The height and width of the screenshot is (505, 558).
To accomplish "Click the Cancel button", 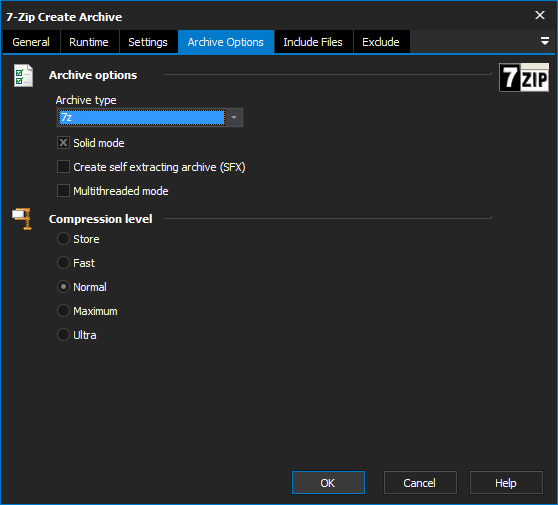I will [420, 483].
